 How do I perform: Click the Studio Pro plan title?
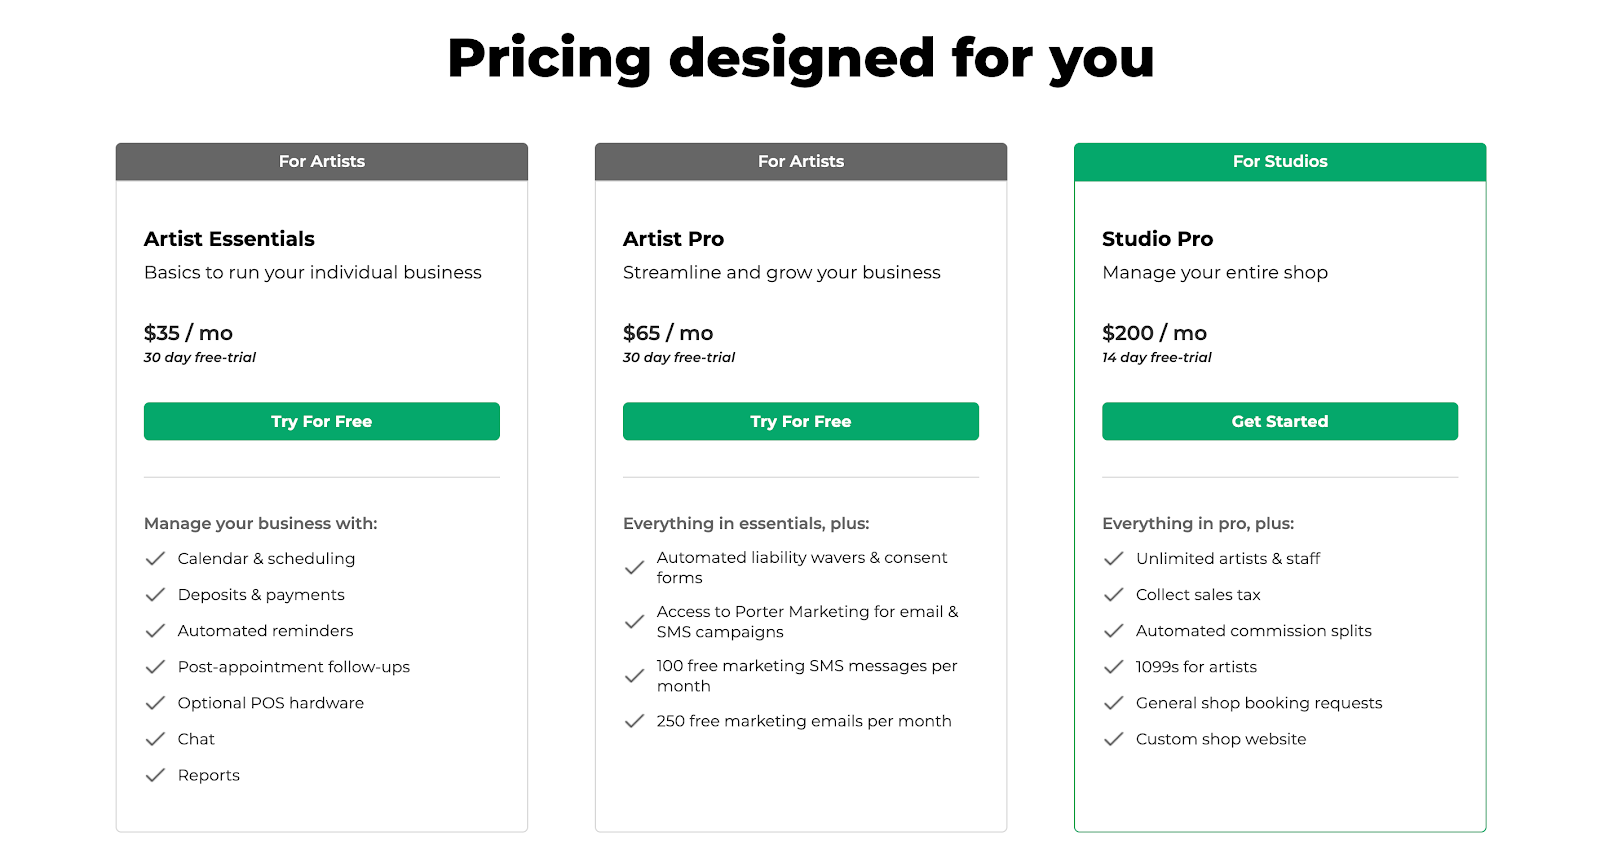1157,238
